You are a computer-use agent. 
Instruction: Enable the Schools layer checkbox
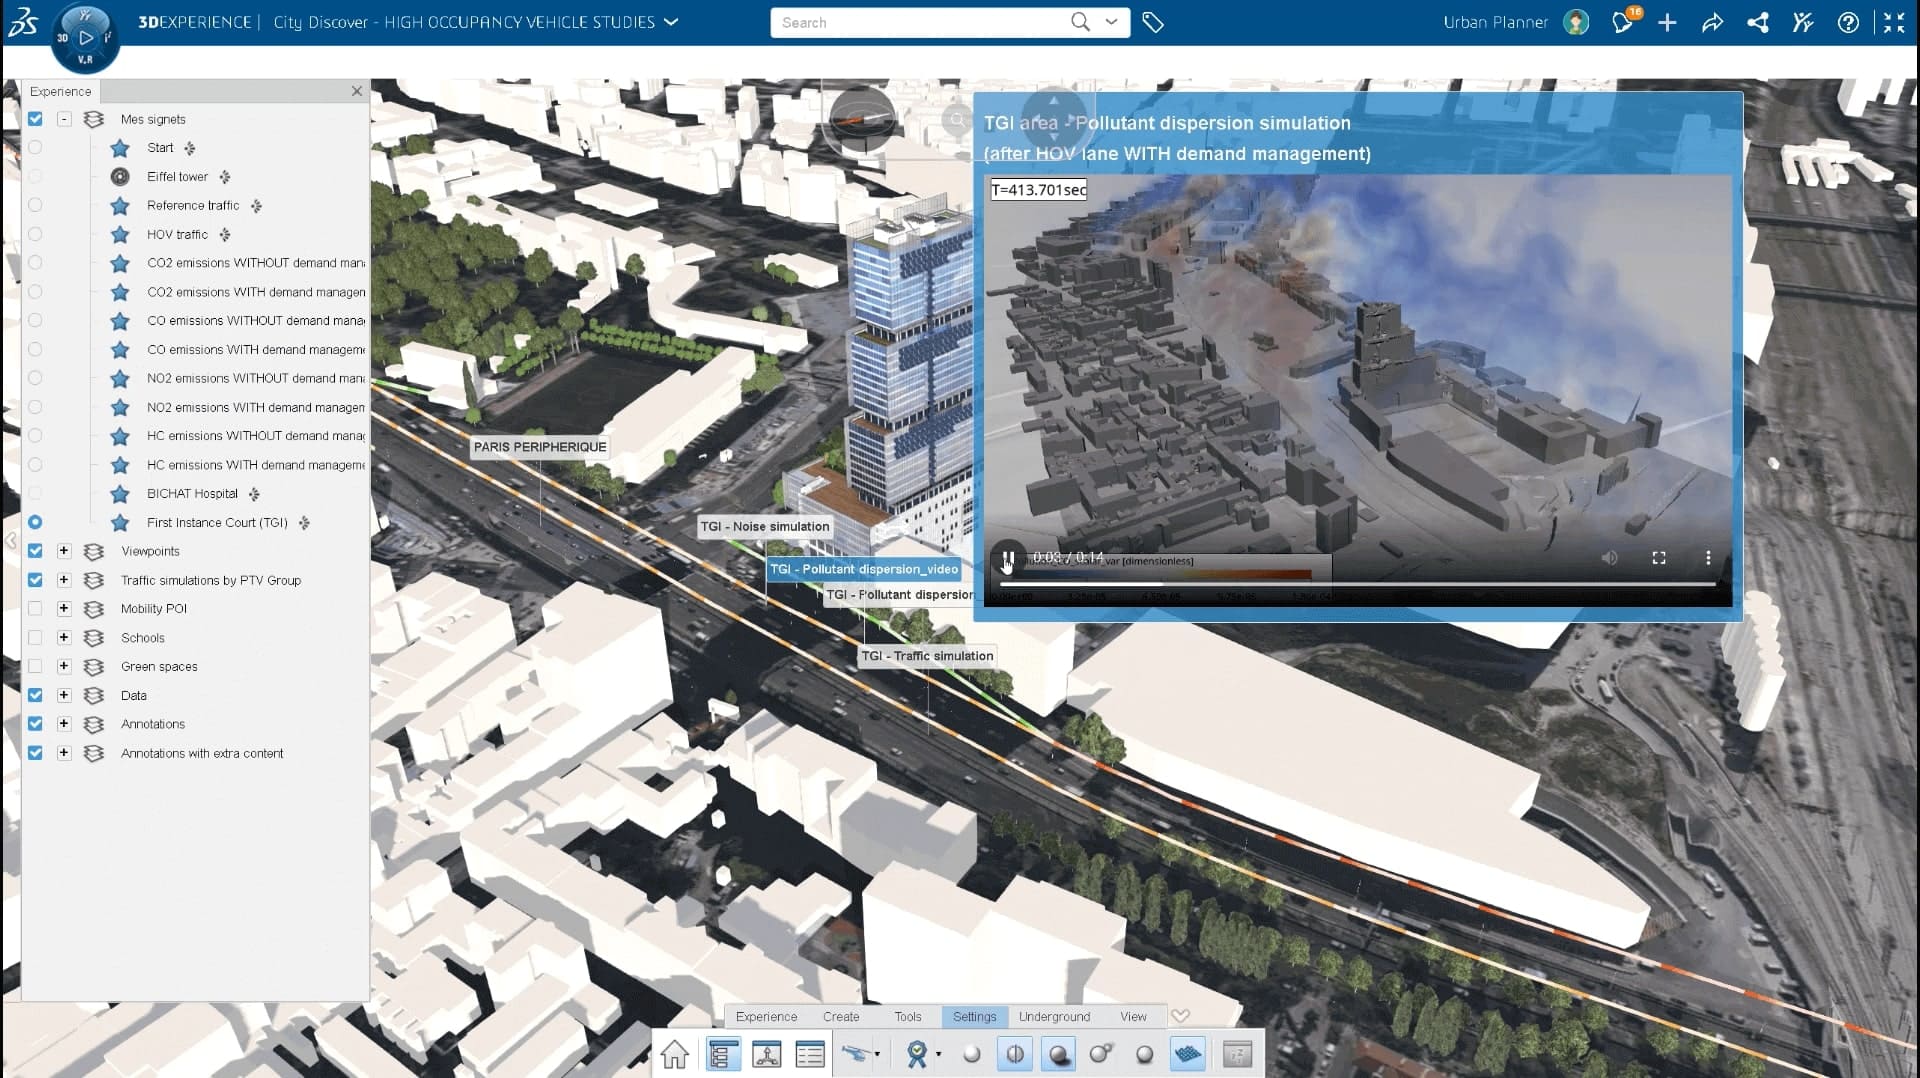click(x=35, y=638)
